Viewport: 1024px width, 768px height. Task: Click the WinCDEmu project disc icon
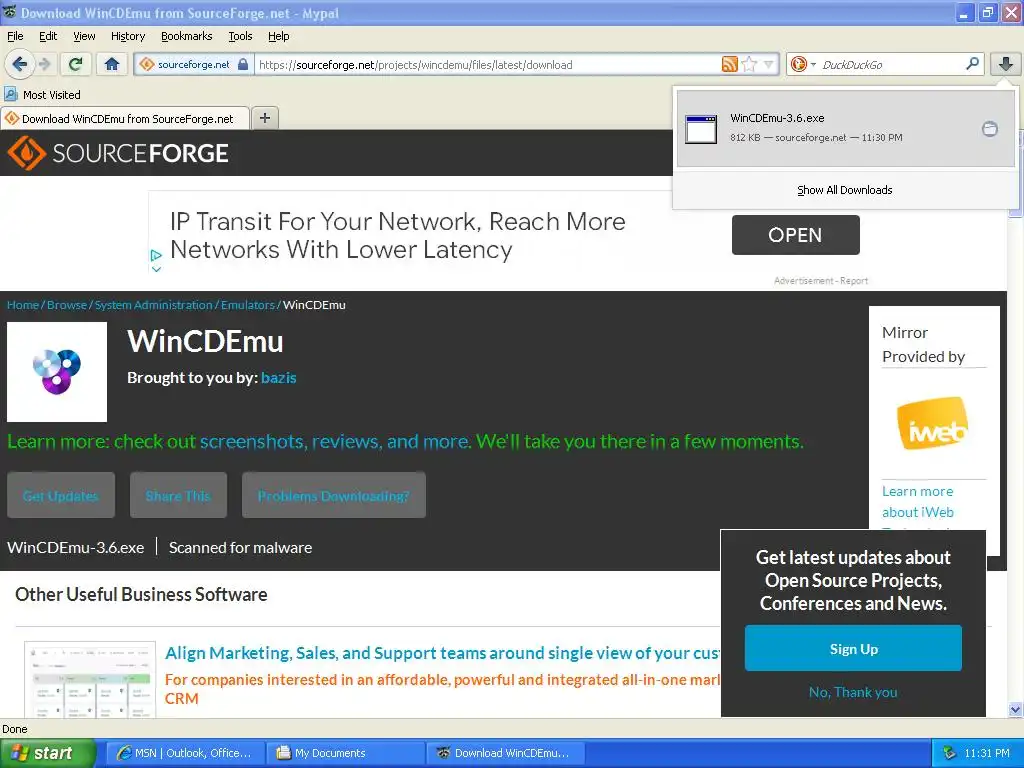57,372
